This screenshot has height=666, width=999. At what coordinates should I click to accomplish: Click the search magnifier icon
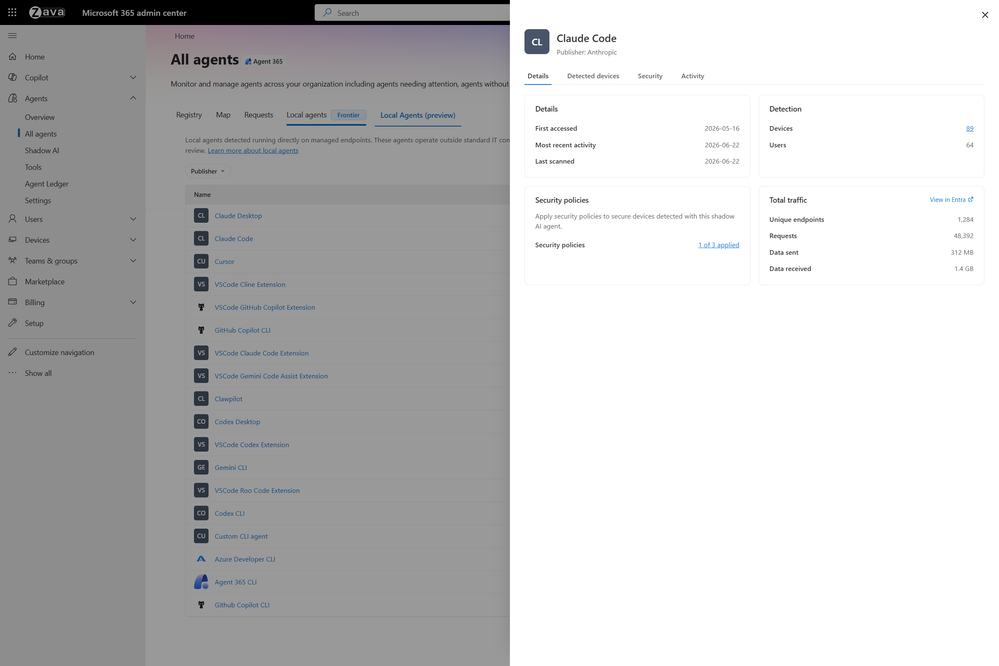click(327, 12)
